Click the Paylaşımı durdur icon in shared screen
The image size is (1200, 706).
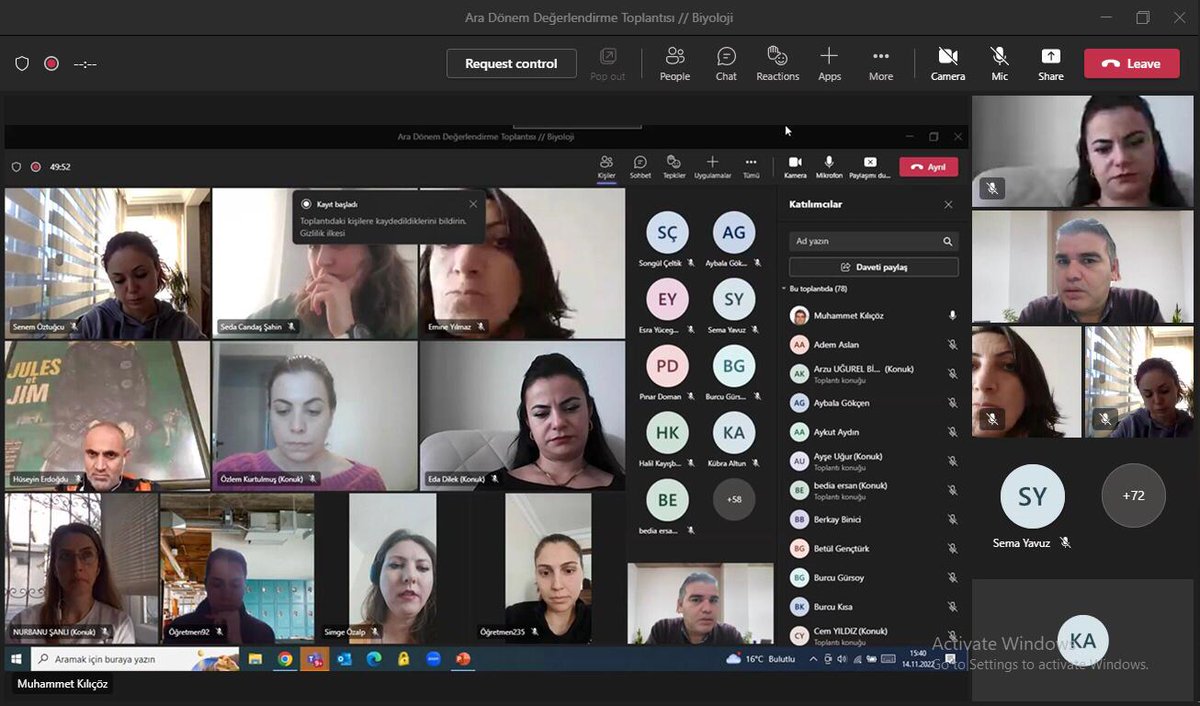pos(870,162)
